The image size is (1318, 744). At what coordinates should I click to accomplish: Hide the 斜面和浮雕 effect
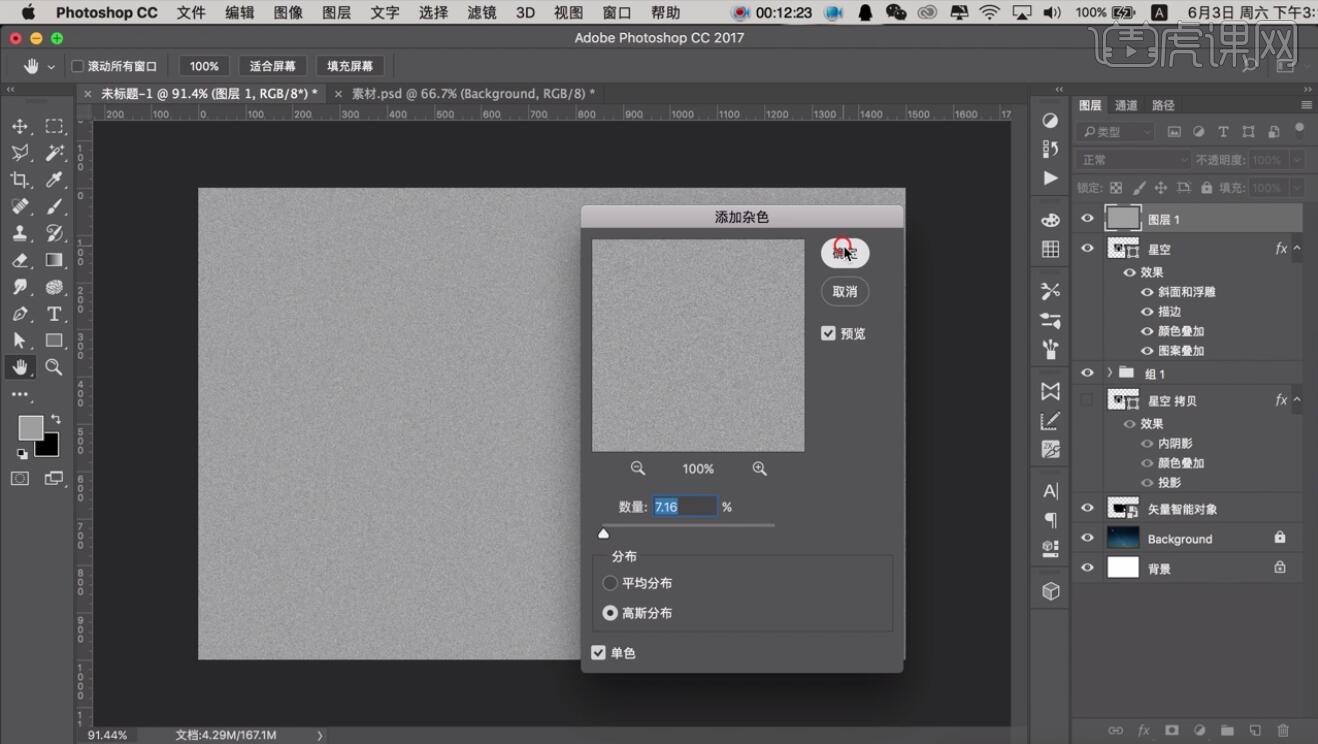click(x=1147, y=292)
